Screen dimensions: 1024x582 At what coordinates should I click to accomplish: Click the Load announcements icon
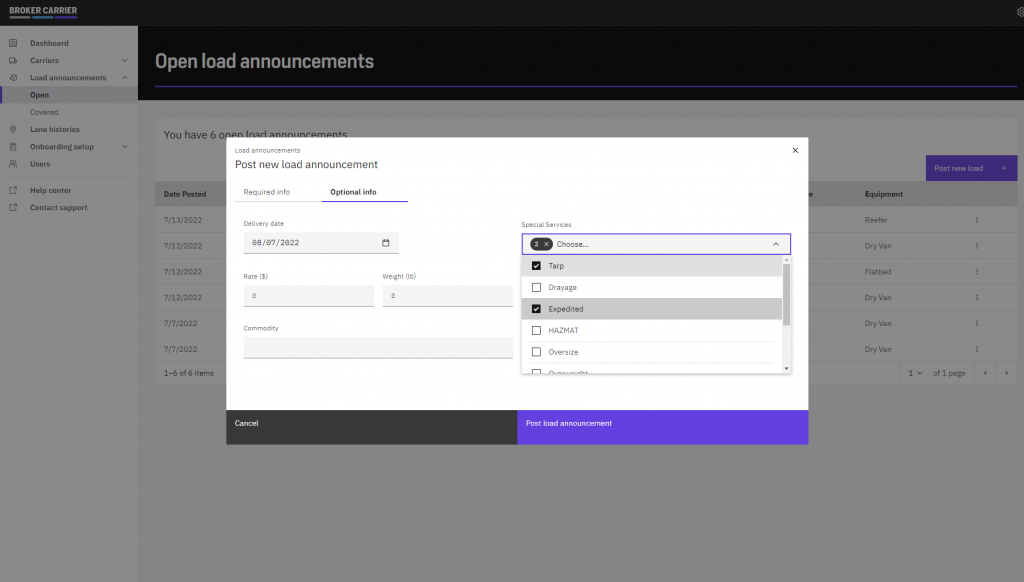click(x=13, y=78)
